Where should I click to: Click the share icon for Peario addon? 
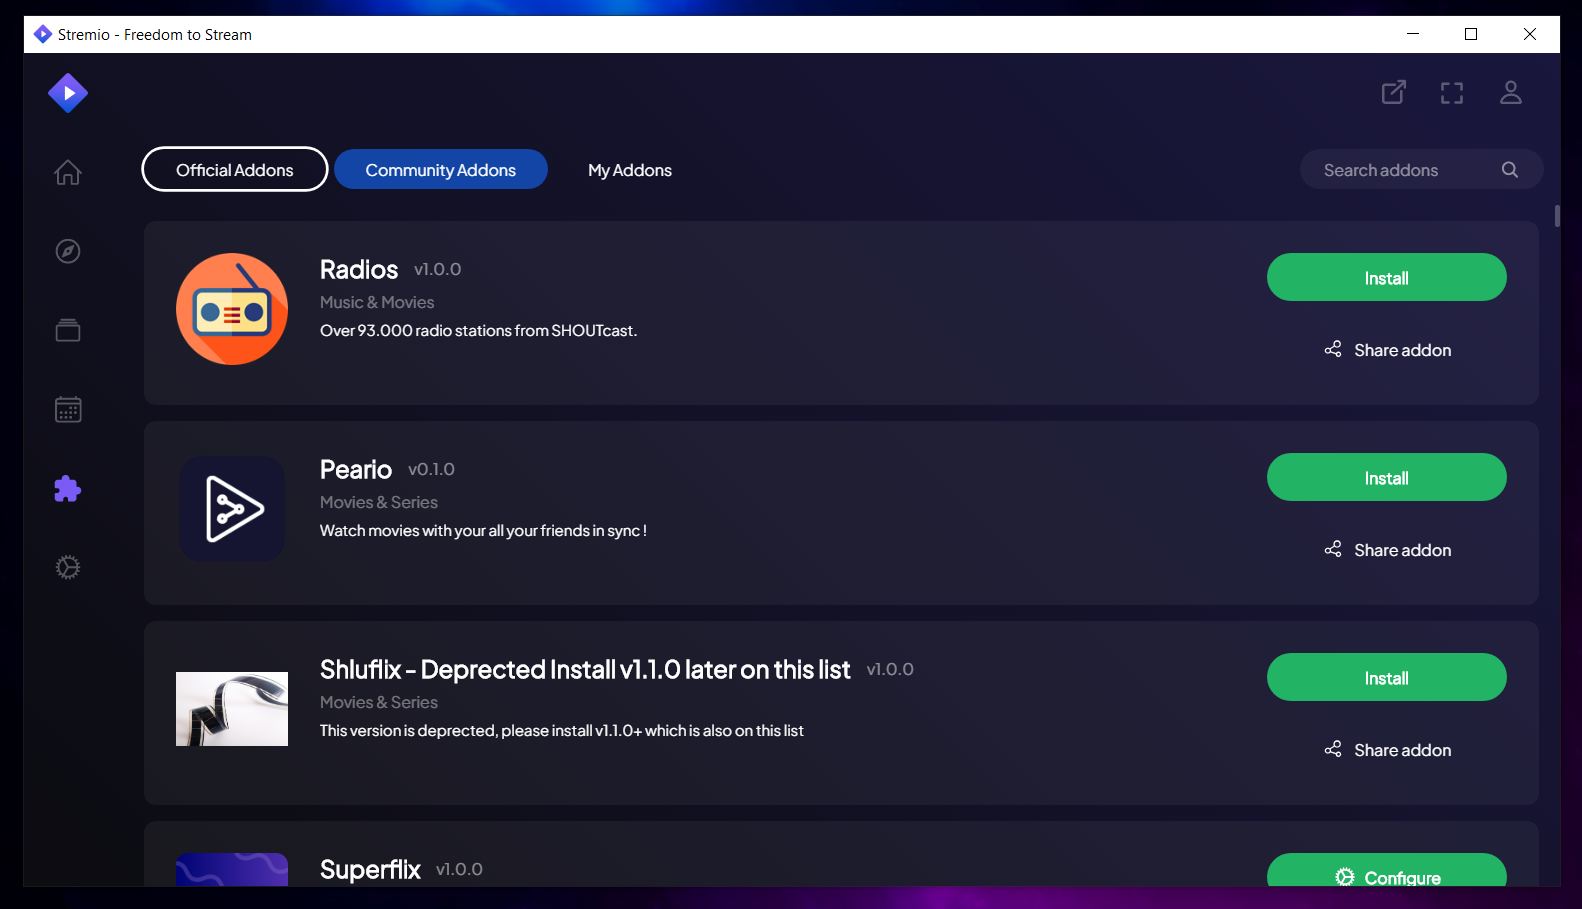(1333, 549)
